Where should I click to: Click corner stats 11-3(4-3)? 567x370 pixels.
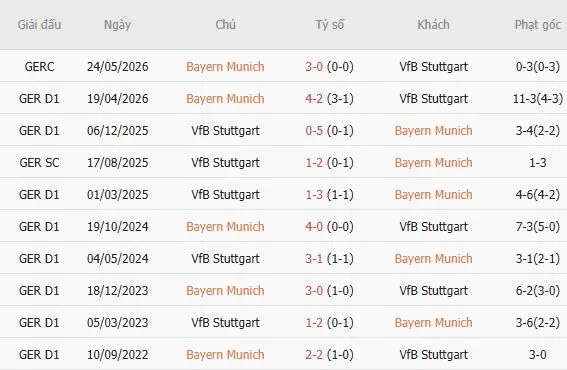point(538,98)
